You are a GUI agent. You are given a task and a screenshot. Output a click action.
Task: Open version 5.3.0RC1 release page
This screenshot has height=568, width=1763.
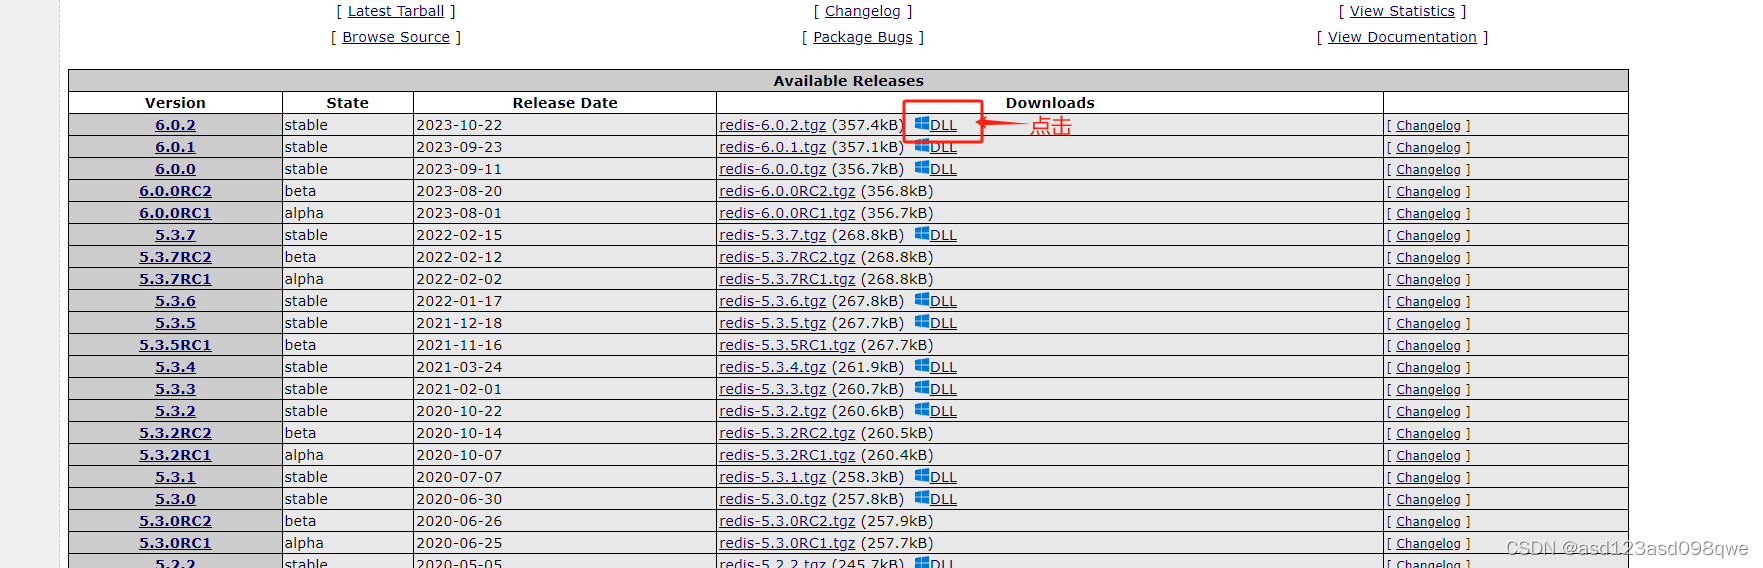175,543
